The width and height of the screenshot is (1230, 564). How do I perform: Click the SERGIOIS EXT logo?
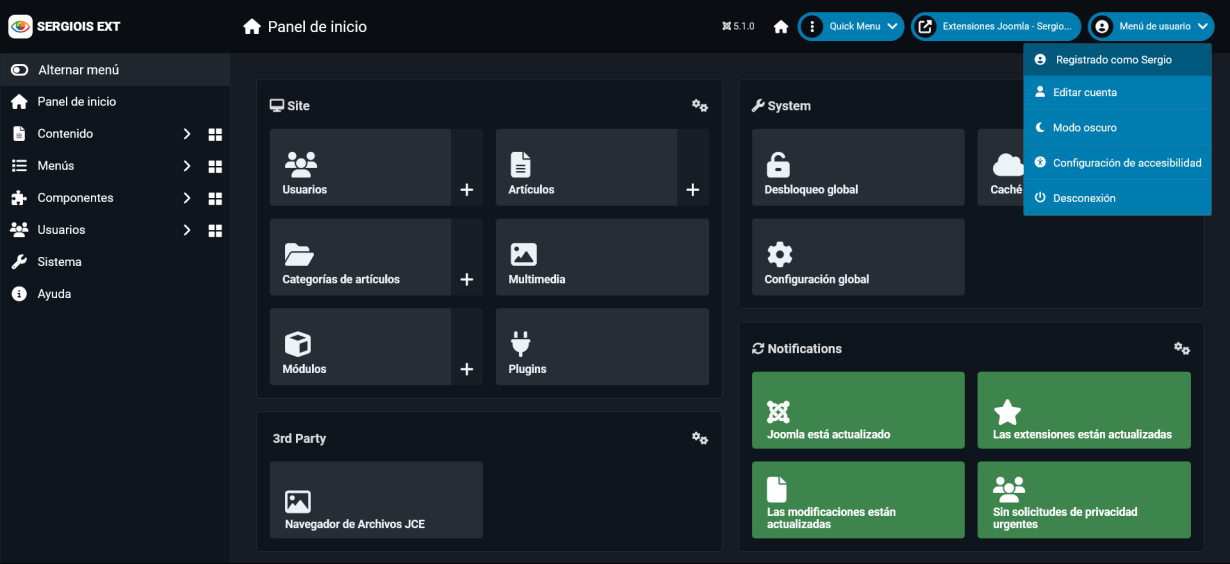click(x=64, y=26)
